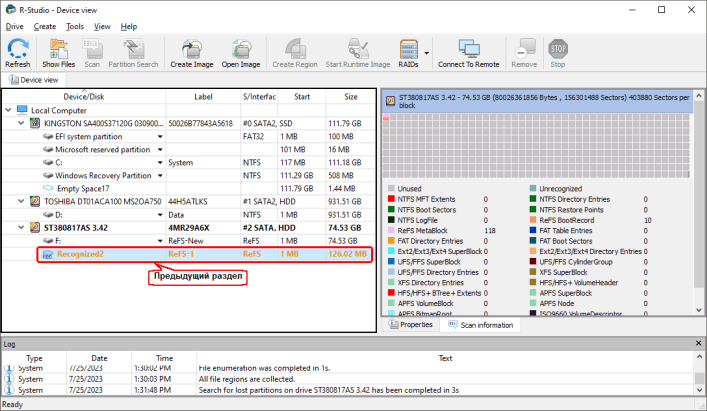Open the Windows Recovery Partition dropdown
The width and height of the screenshot is (707, 411).
coord(160,176)
